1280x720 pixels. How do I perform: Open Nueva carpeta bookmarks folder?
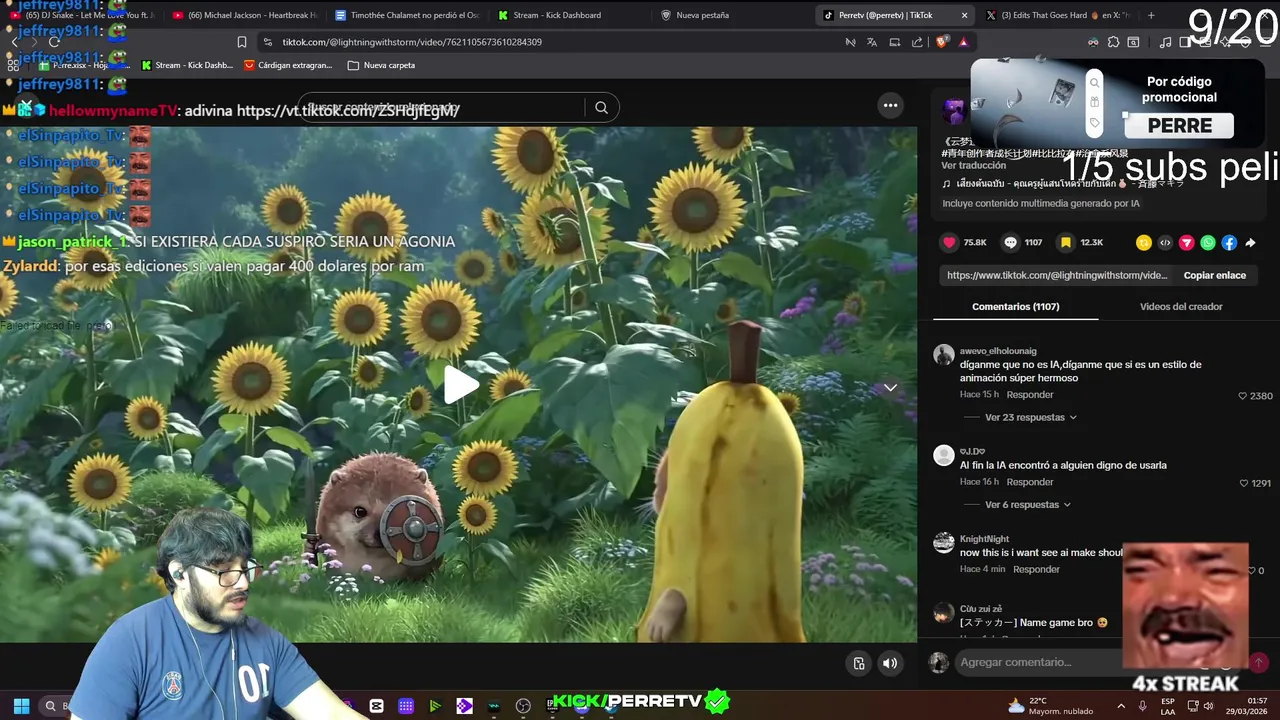(x=381, y=65)
